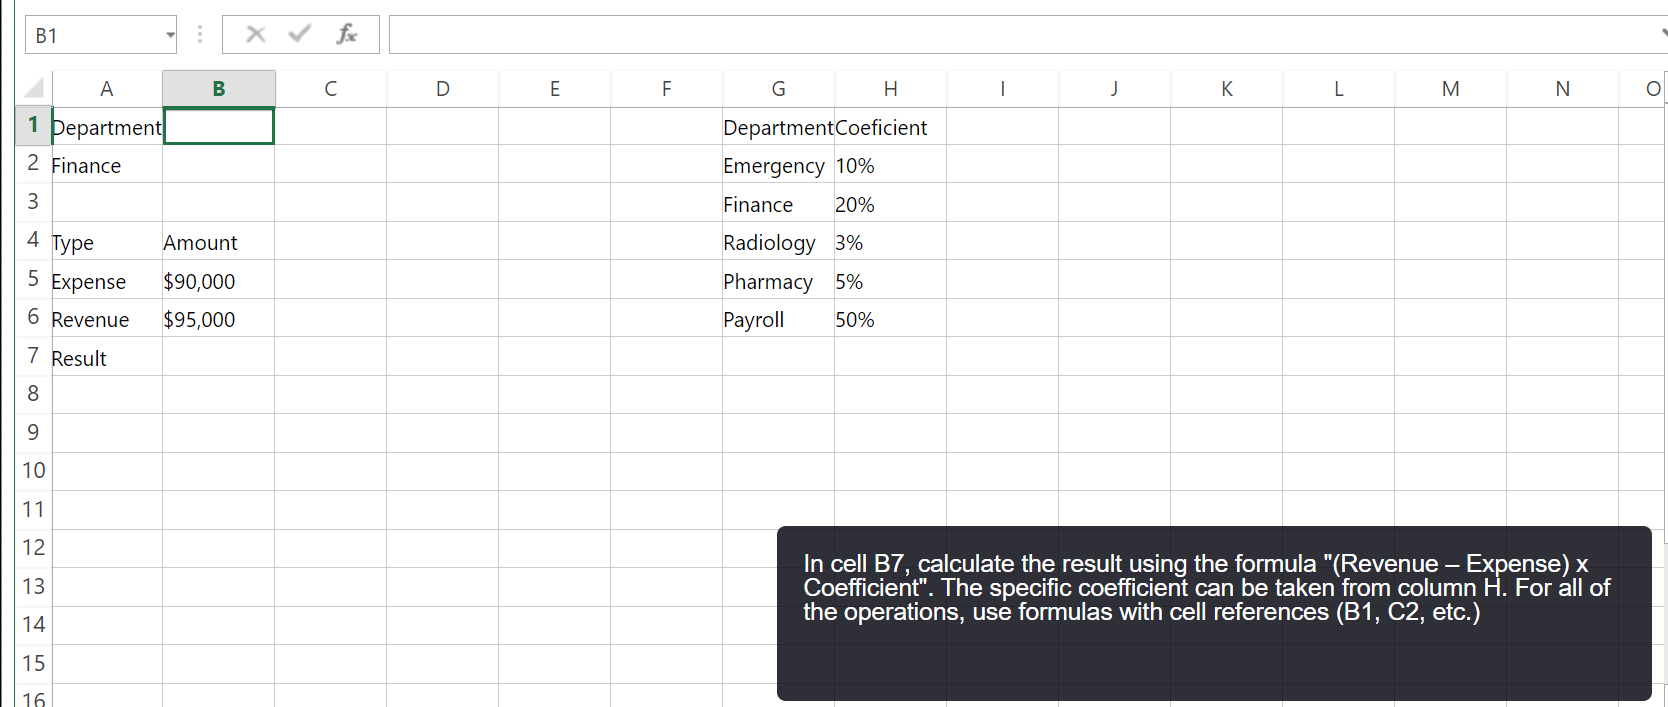Viewport: 1668px width, 707px height.
Task: Select column L header
Action: click(x=1339, y=88)
